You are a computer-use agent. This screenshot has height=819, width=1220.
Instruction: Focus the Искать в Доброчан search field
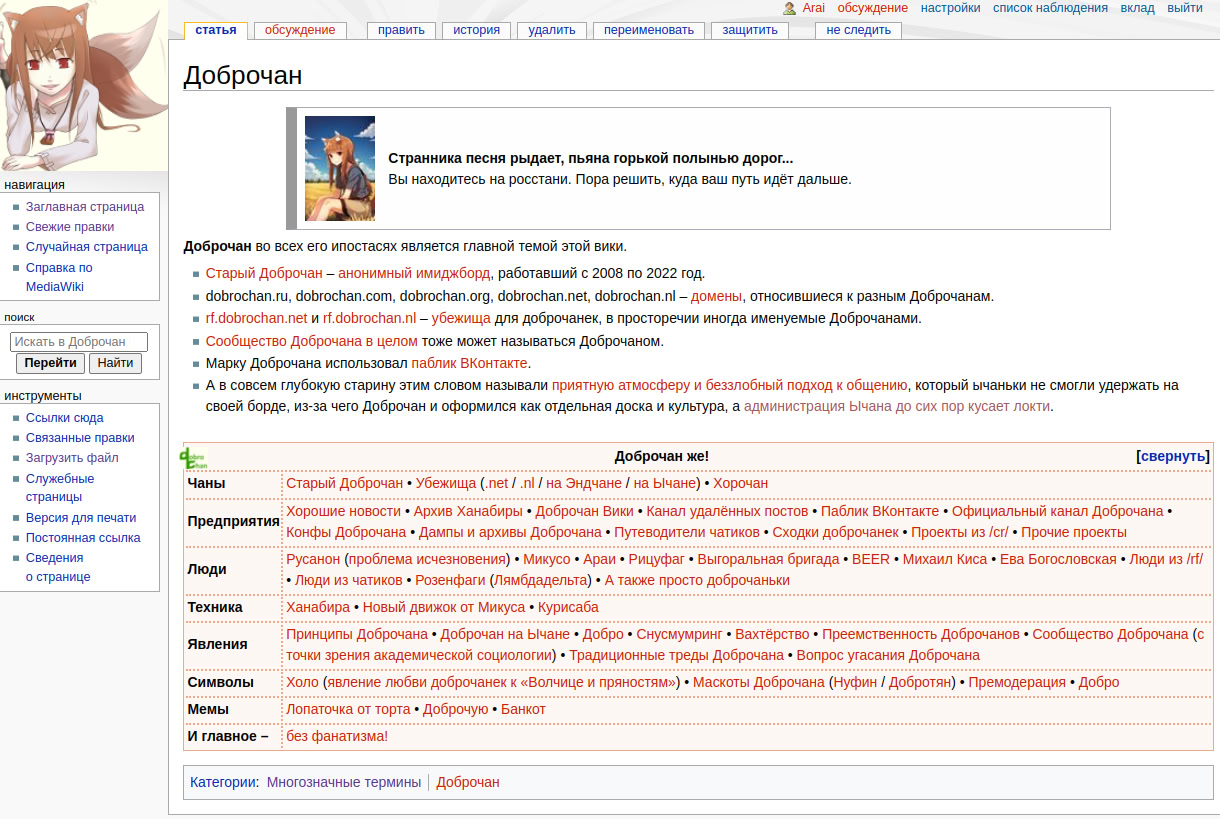click(x=79, y=342)
